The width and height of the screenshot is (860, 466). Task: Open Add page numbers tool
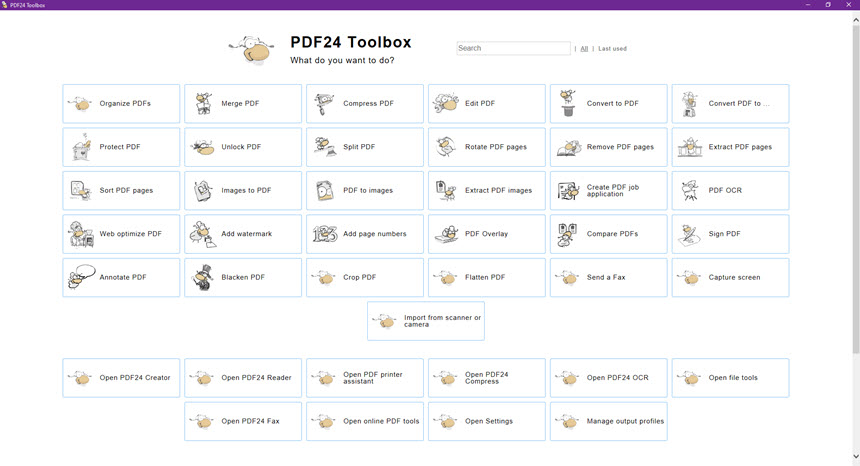(365, 234)
